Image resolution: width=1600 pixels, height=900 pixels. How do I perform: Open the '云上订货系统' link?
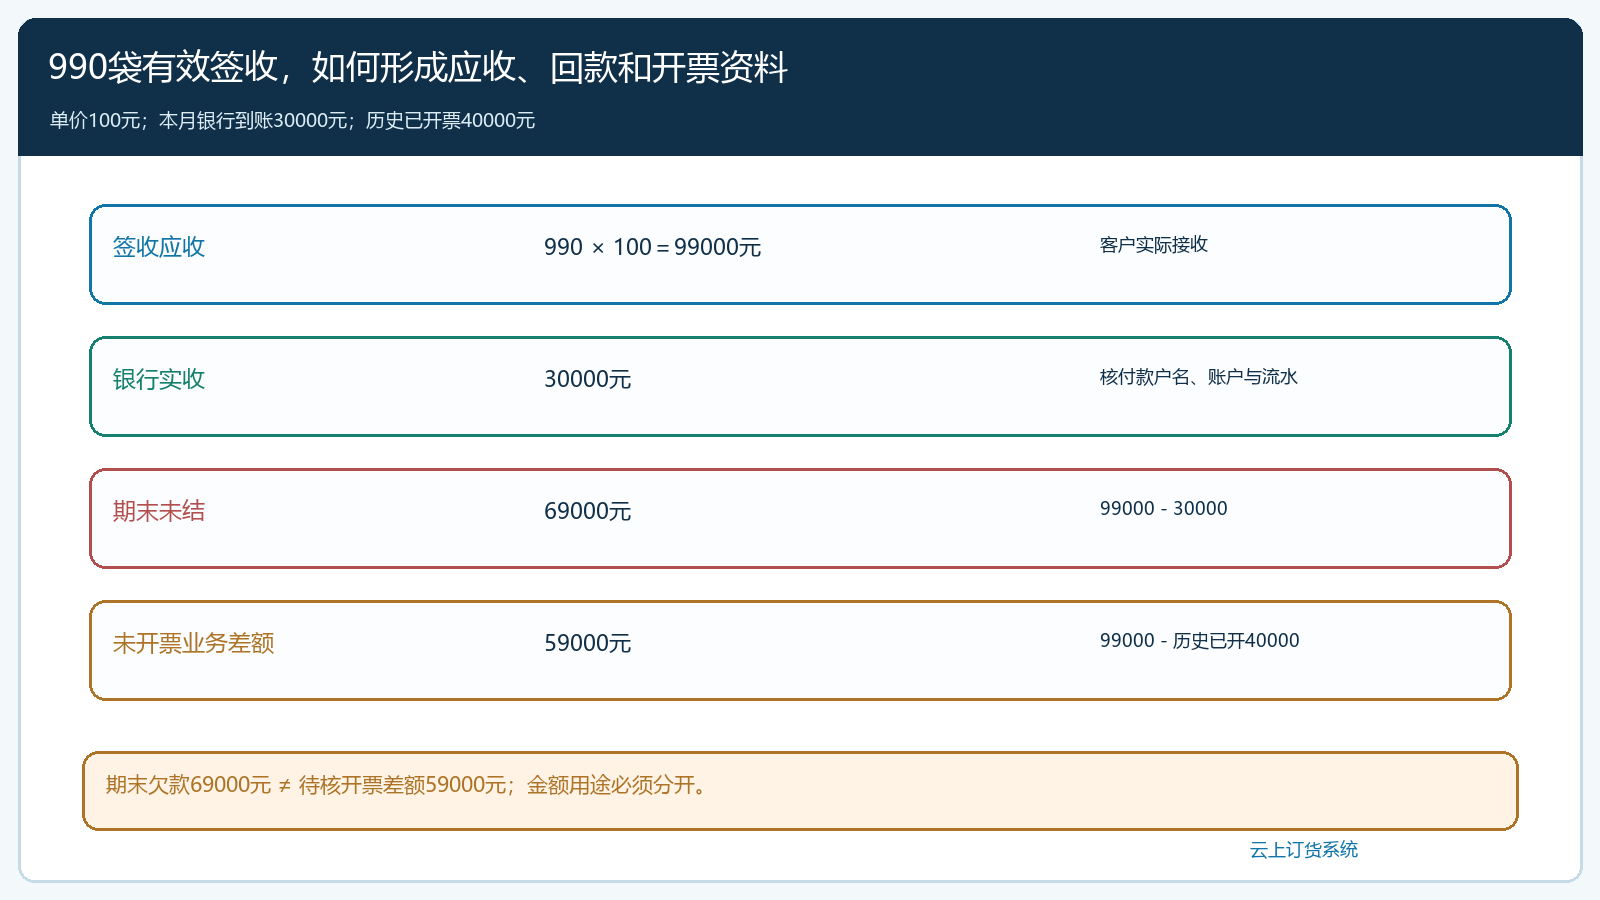[x=1304, y=850]
